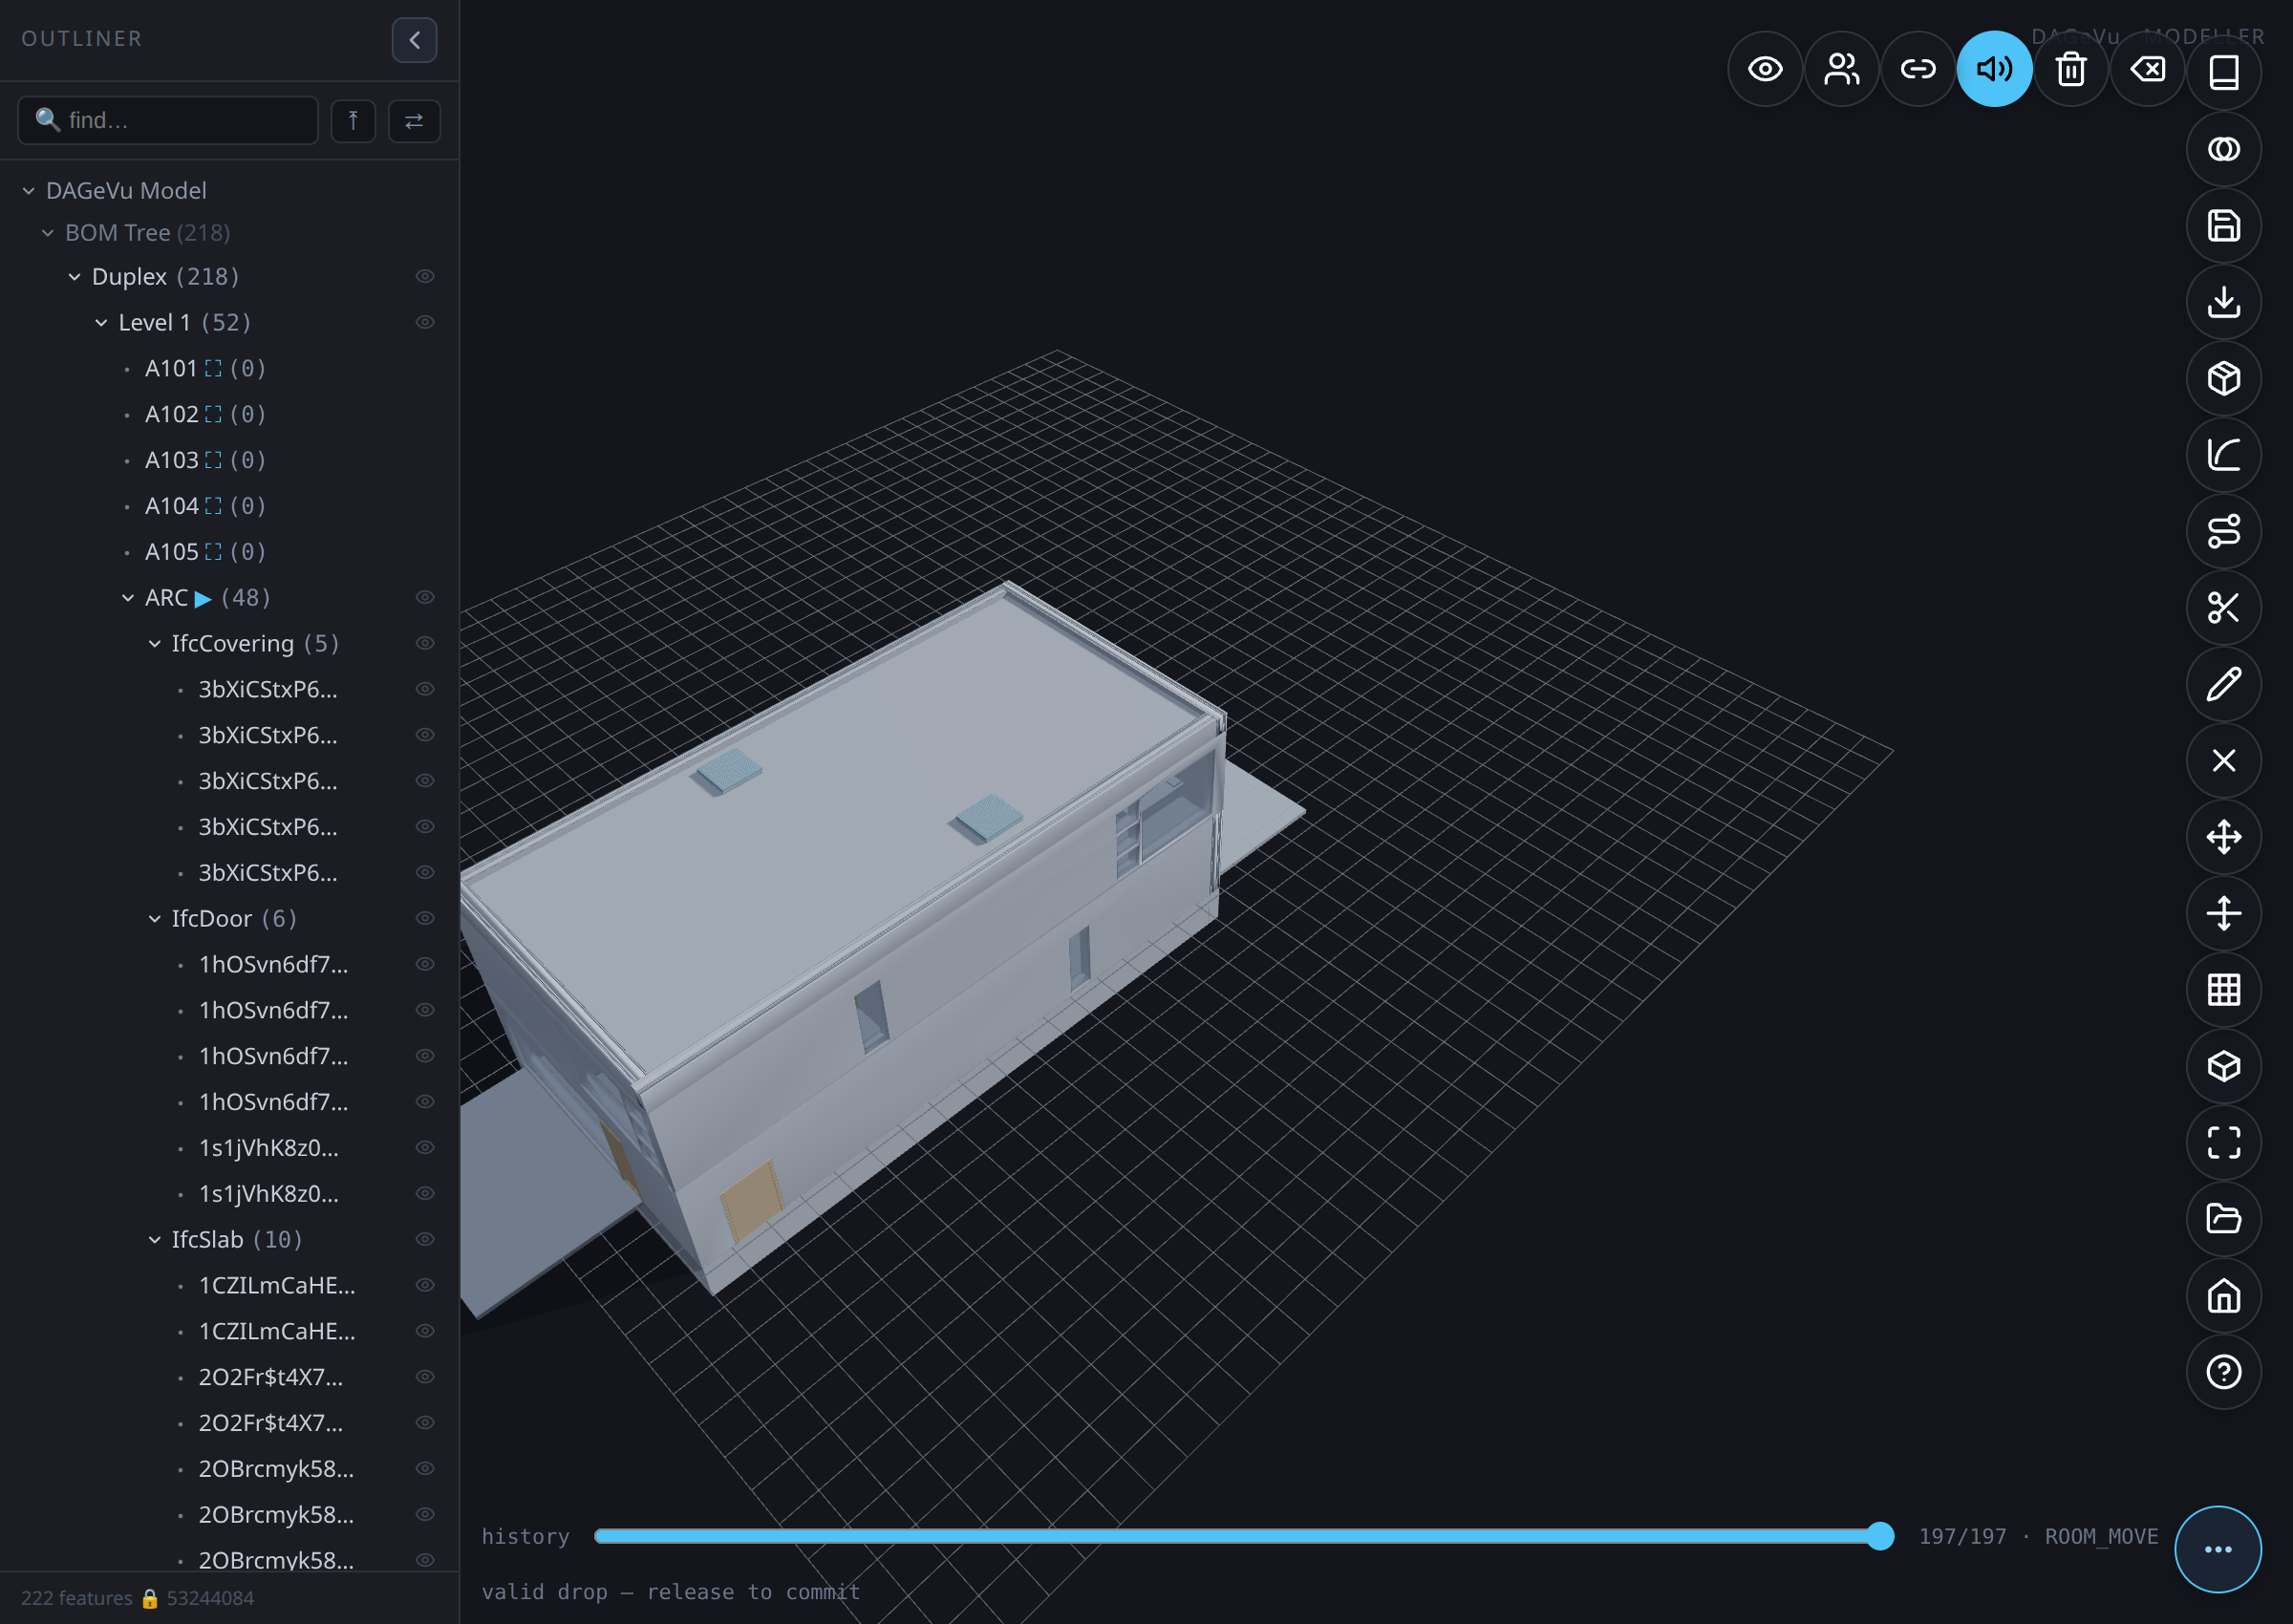Collapse the Outliner panel with chevron button
This screenshot has height=1624, width=2293.
tap(414, 40)
